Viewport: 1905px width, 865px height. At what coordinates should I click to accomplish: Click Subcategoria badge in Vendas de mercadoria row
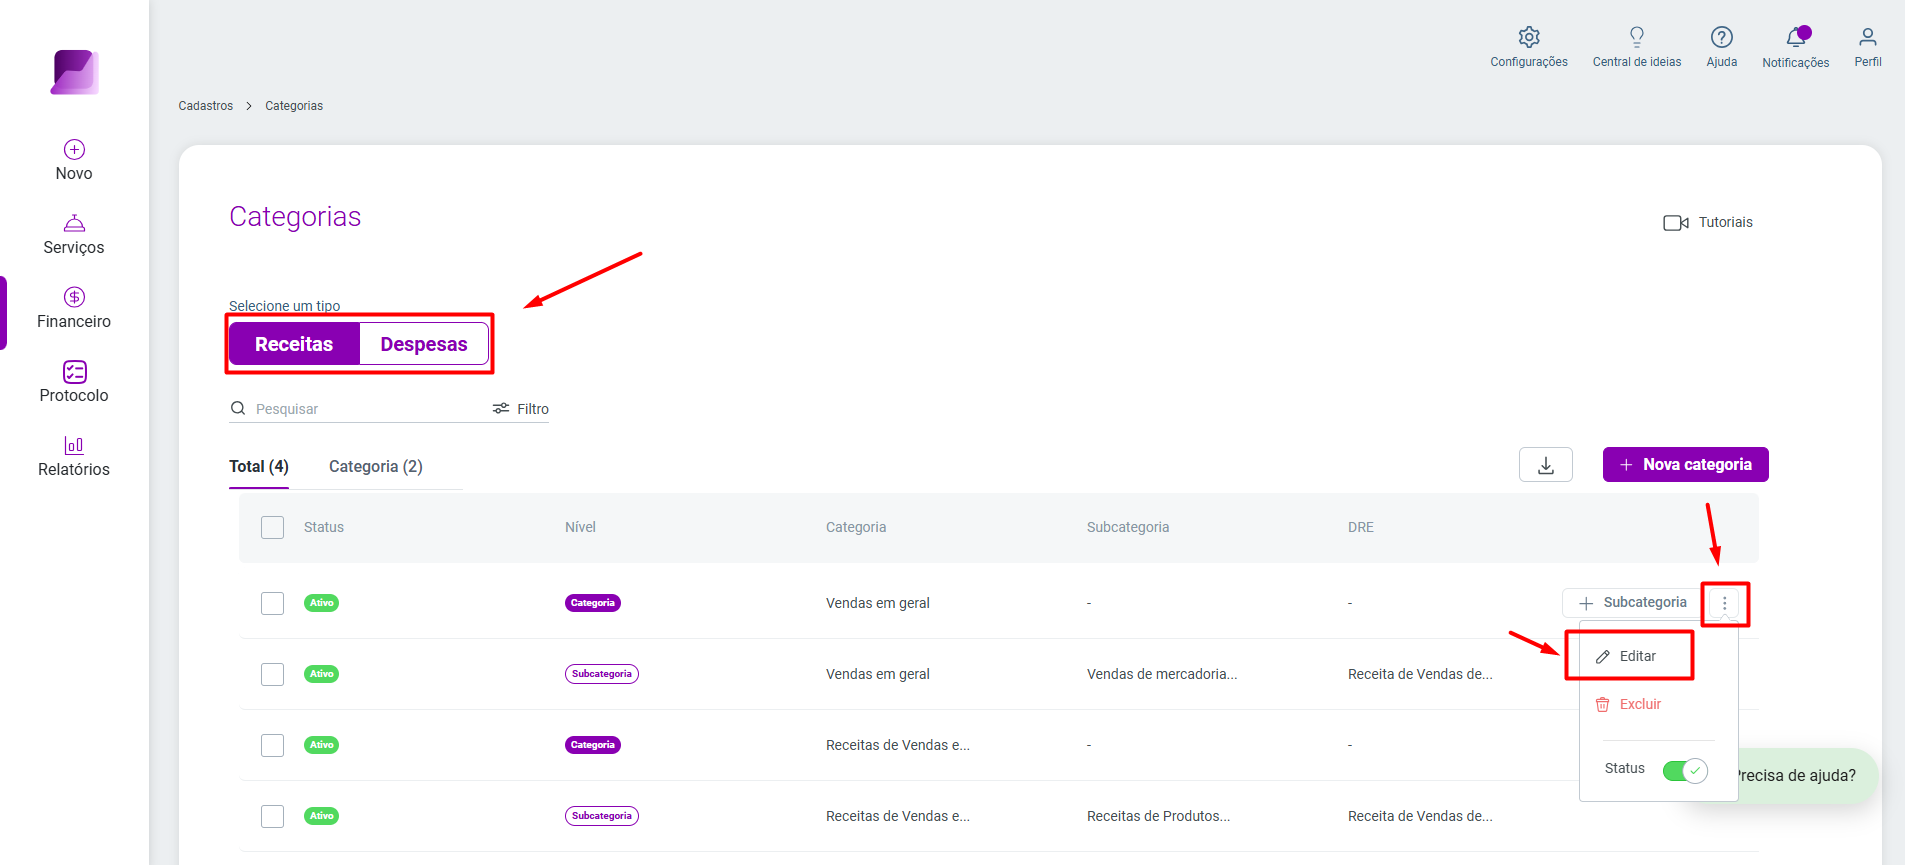click(x=602, y=674)
